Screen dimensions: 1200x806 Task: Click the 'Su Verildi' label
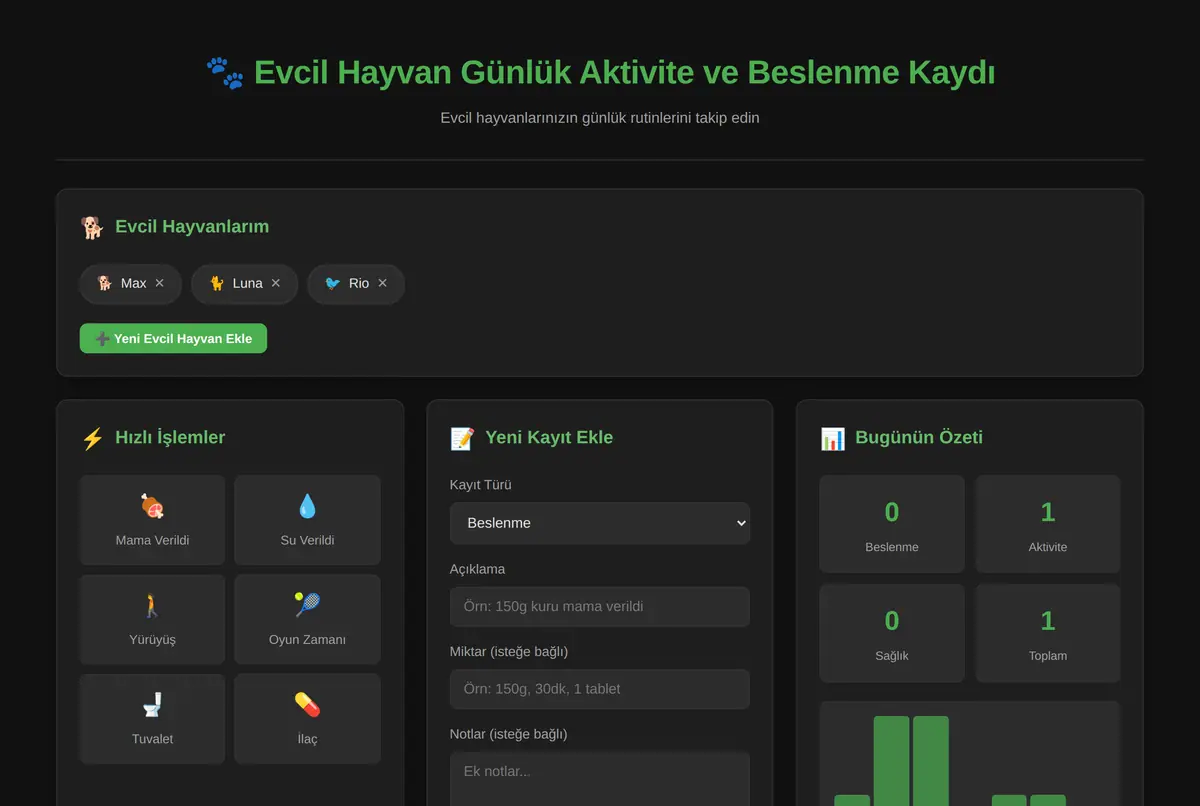coord(307,540)
